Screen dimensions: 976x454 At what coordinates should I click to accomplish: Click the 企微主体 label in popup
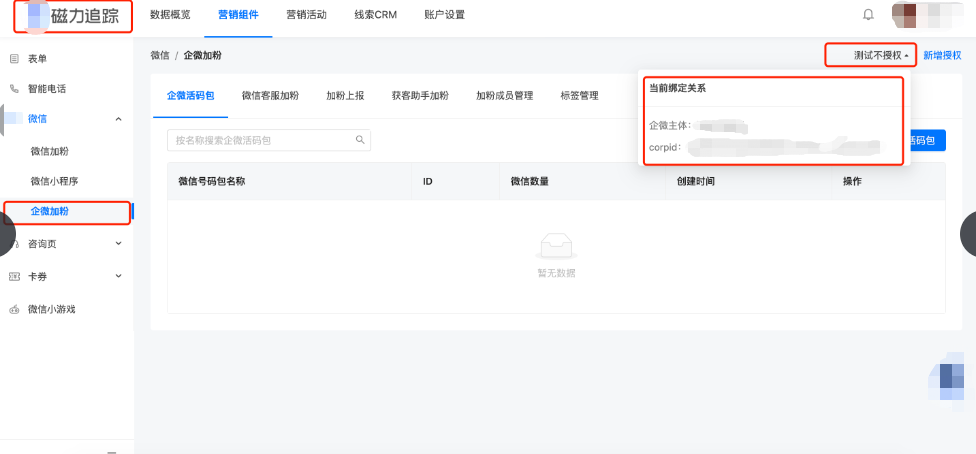point(670,125)
